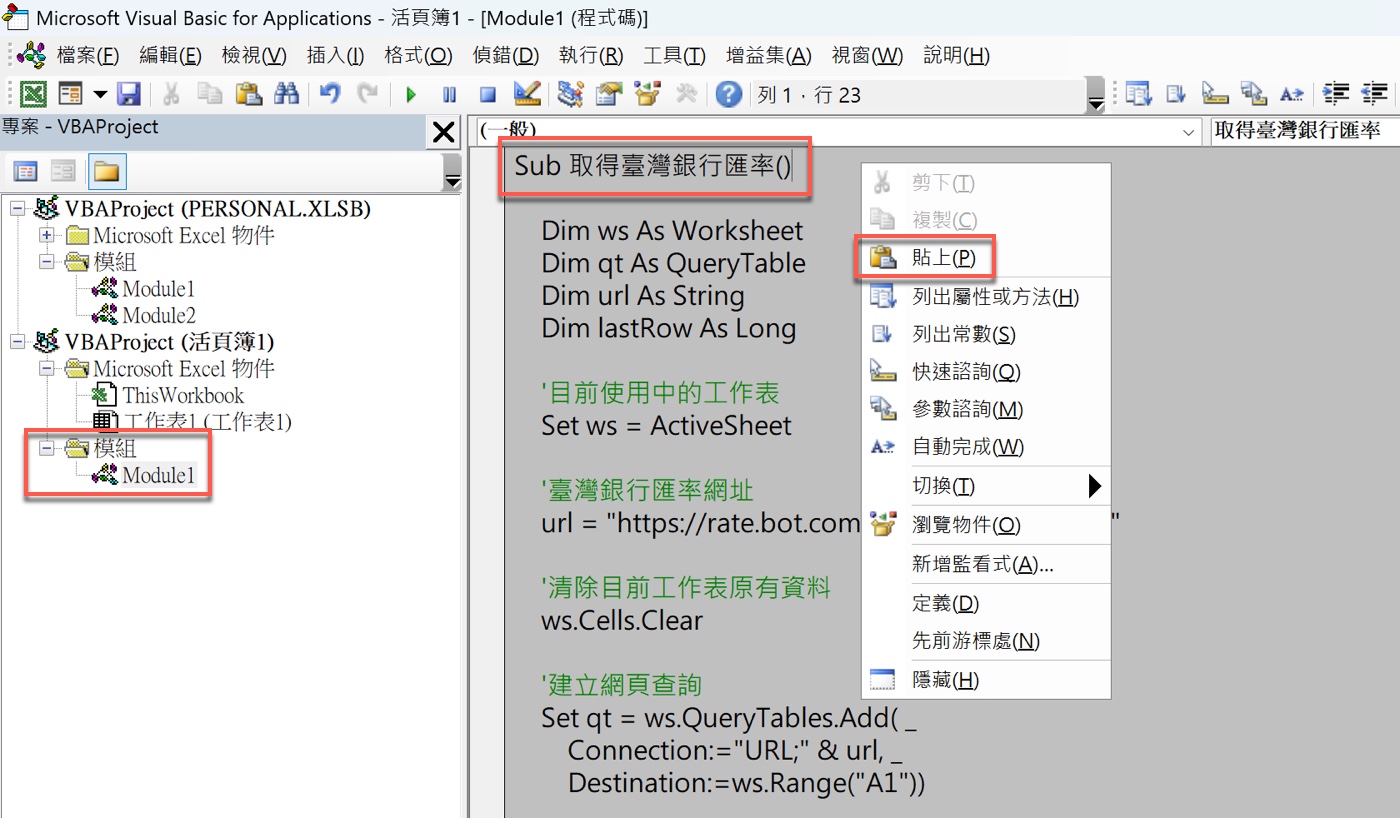Open the 檢視(V) menu
Screen dimensions: 1400x818
(x=254, y=55)
